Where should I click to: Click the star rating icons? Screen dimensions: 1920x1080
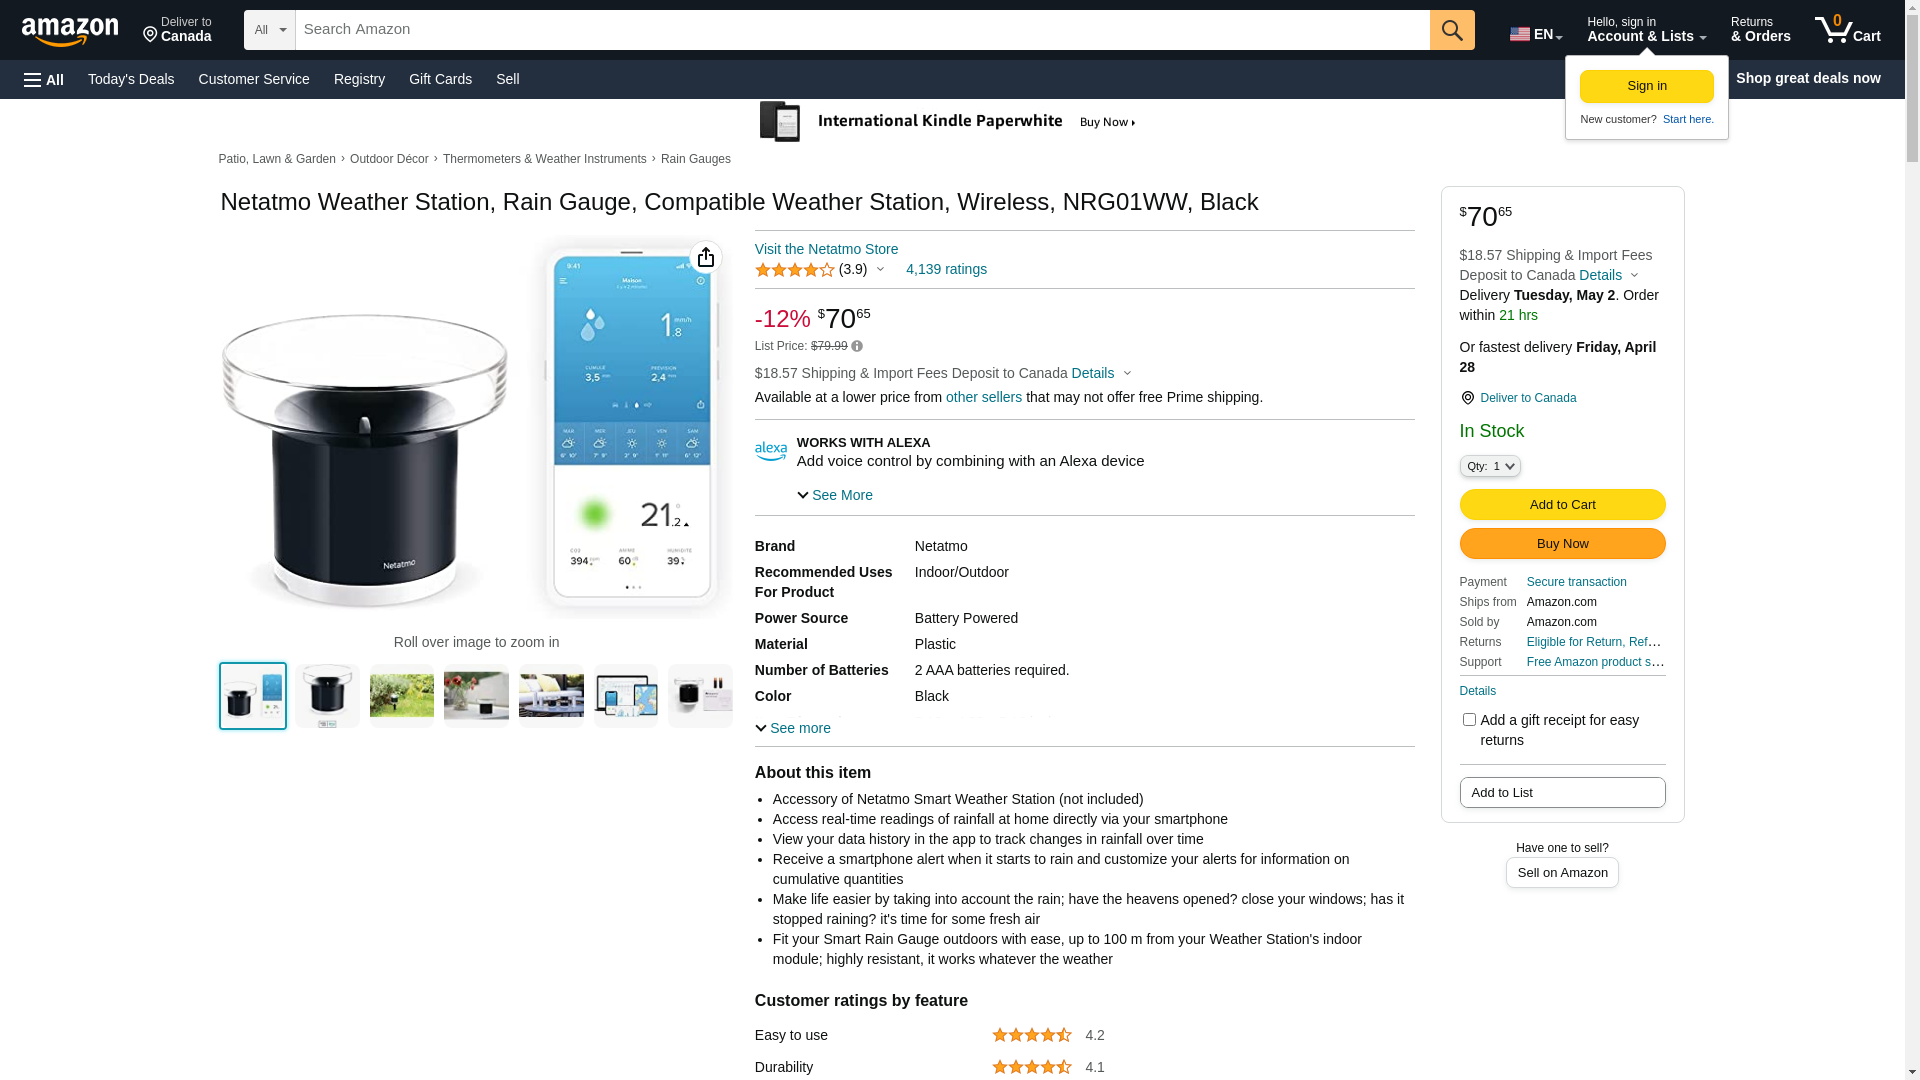click(x=795, y=270)
